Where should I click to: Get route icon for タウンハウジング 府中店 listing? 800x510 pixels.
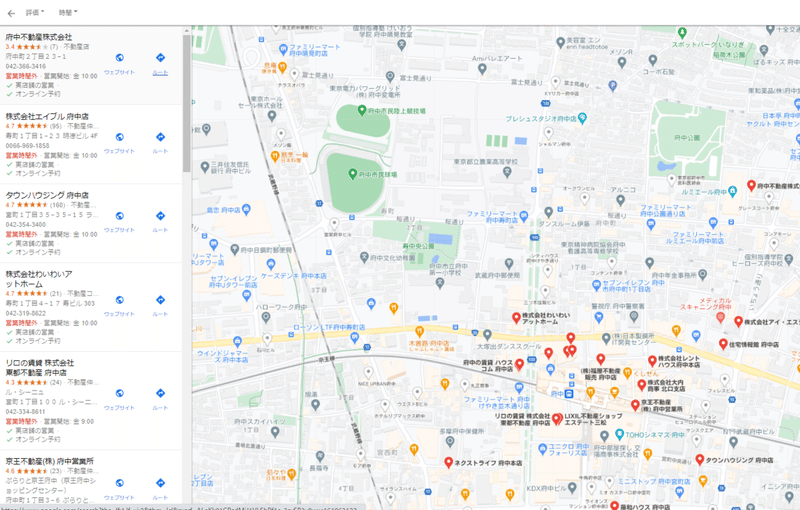pos(160,216)
